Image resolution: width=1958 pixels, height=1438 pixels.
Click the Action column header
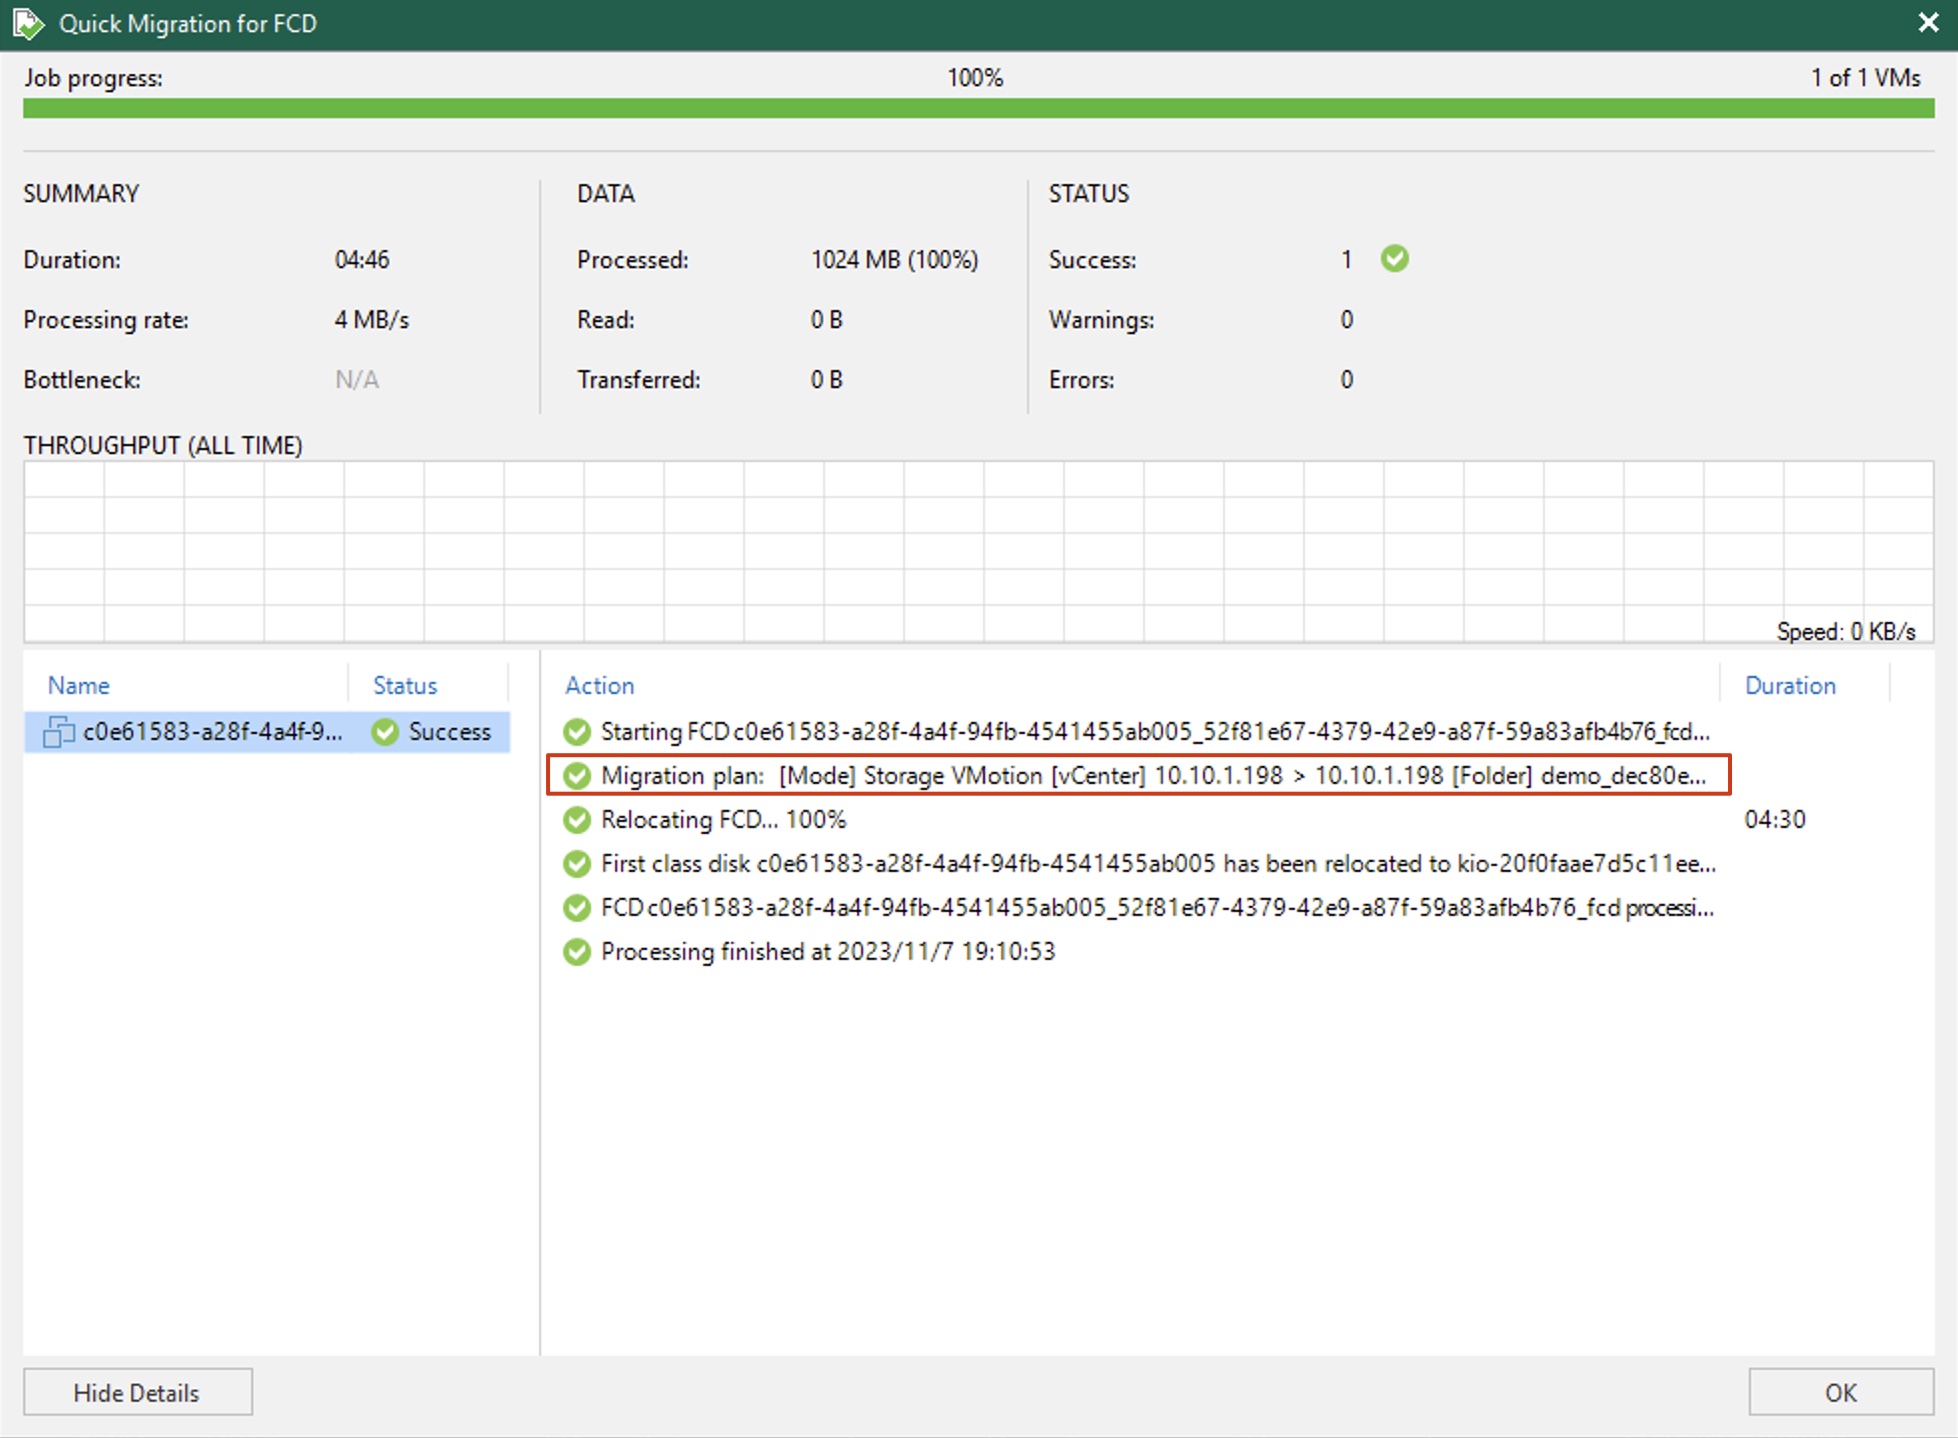(599, 685)
